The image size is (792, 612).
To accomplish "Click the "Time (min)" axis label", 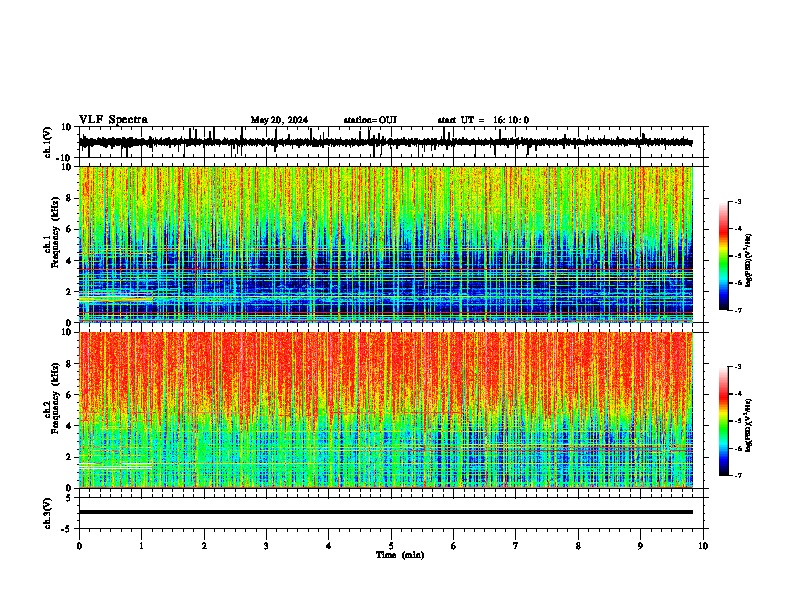I will click(x=400, y=555).
